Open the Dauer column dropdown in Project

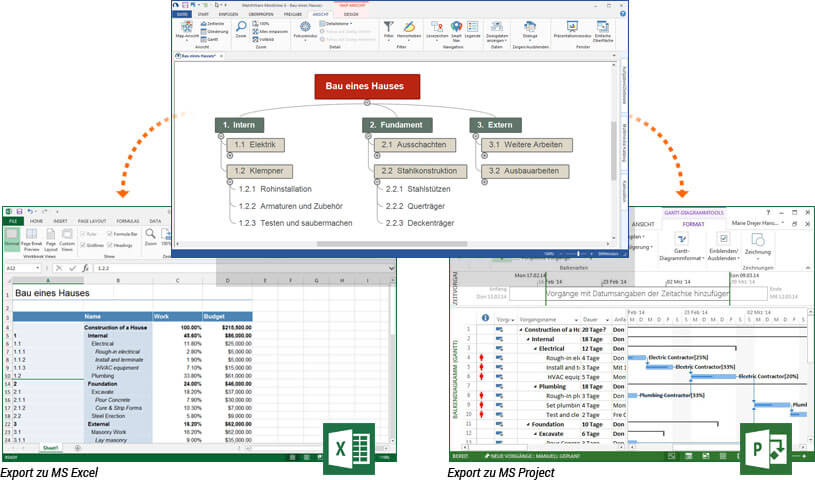click(607, 320)
